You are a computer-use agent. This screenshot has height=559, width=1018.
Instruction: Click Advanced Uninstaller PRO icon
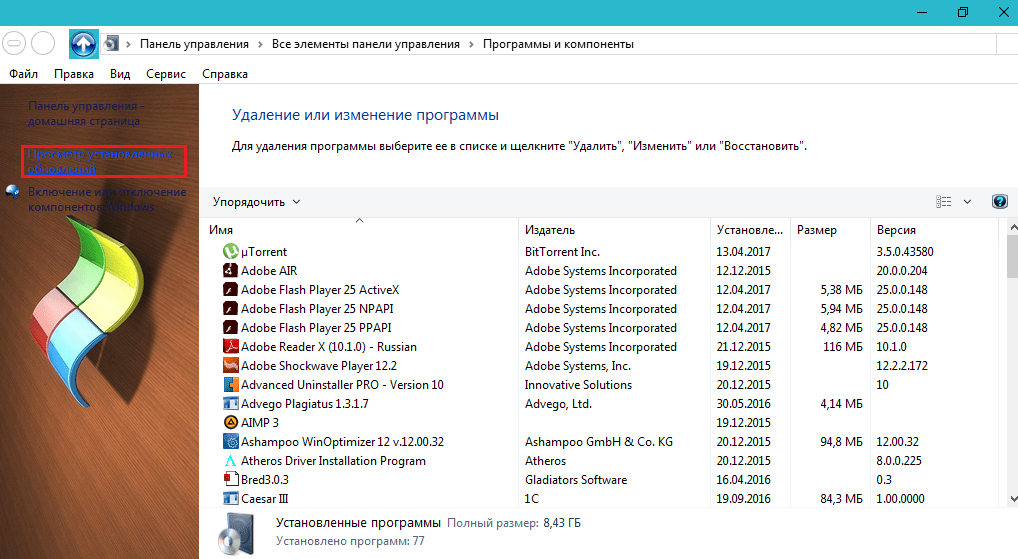coord(230,384)
